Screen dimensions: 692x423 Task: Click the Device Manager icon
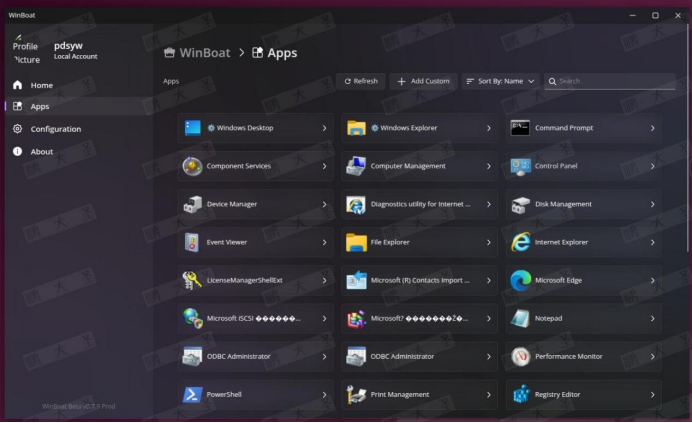click(192, 204)
